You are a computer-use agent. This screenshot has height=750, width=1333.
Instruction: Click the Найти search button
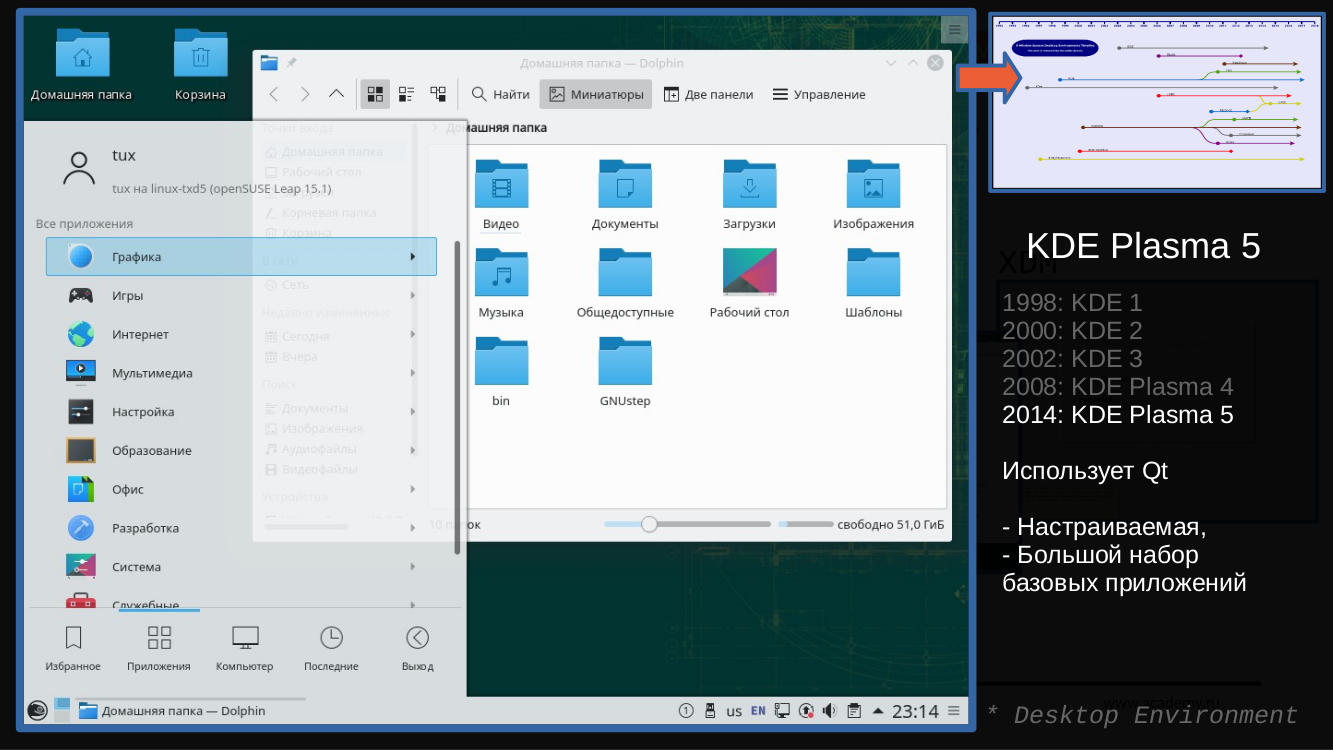[x=500, y=94]
